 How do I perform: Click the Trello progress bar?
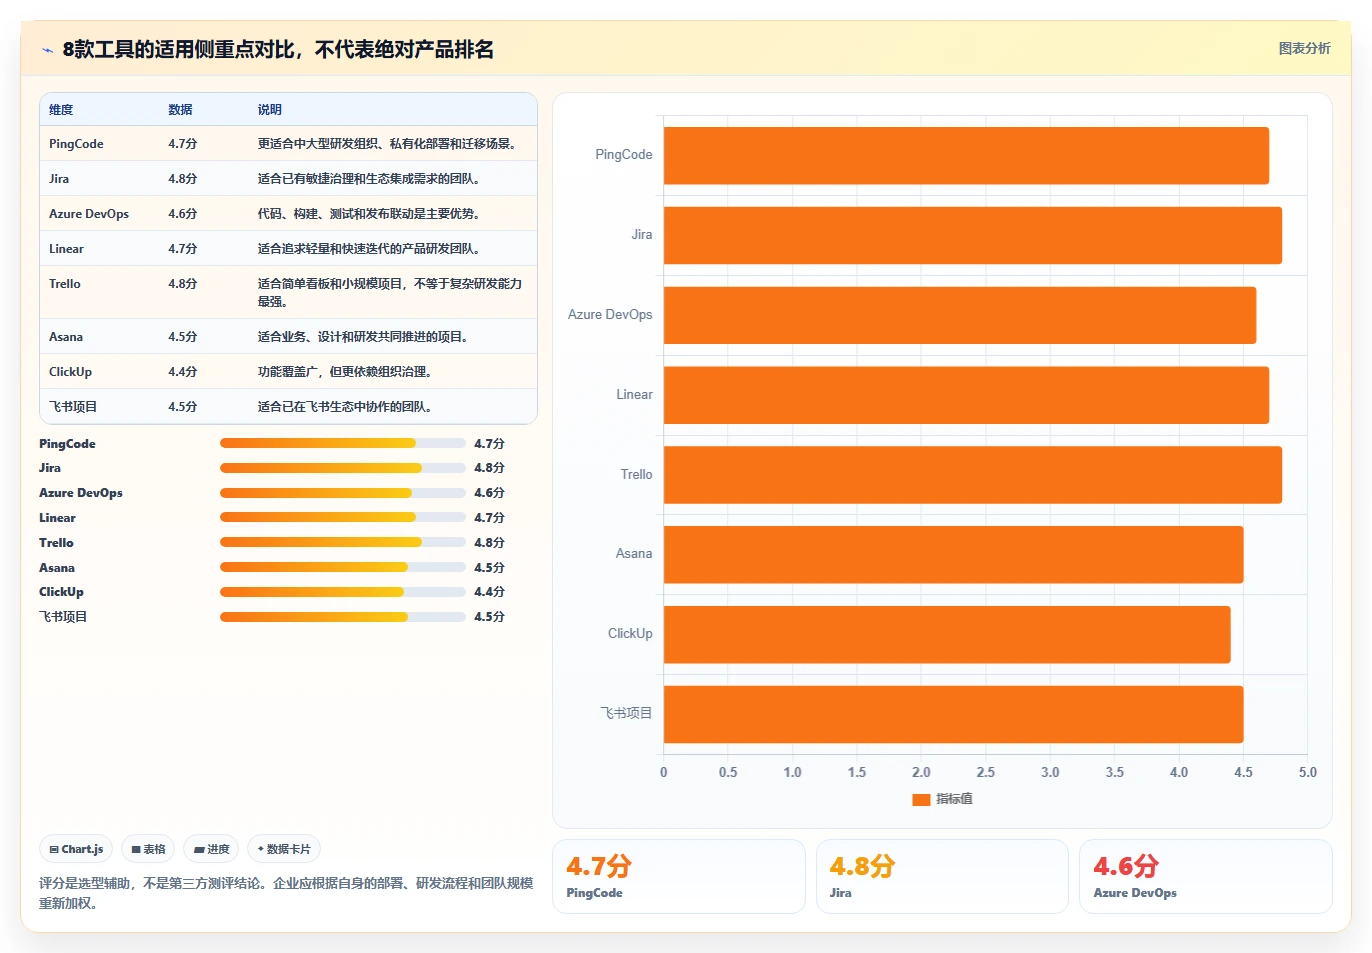click(342, 542)
